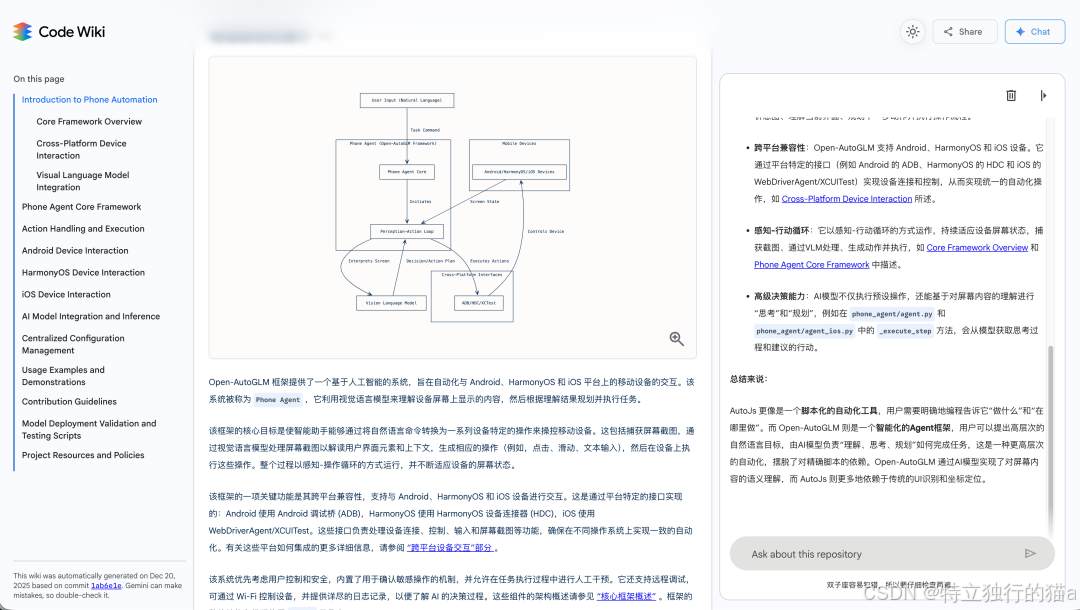Send message with the arrow icon
The height and width of the screenshot is (610, 1080).
(x=1030, y=554)
